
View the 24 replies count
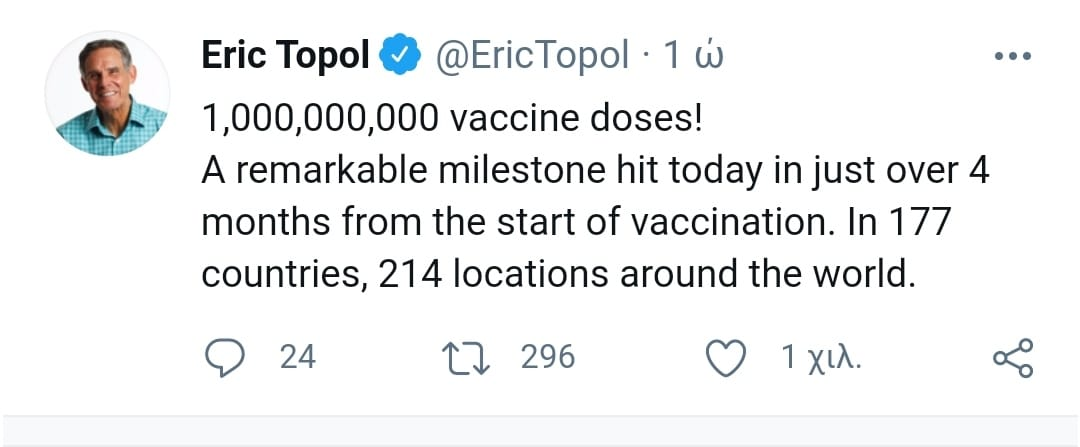pyautogui.click(x=297, y=357)
